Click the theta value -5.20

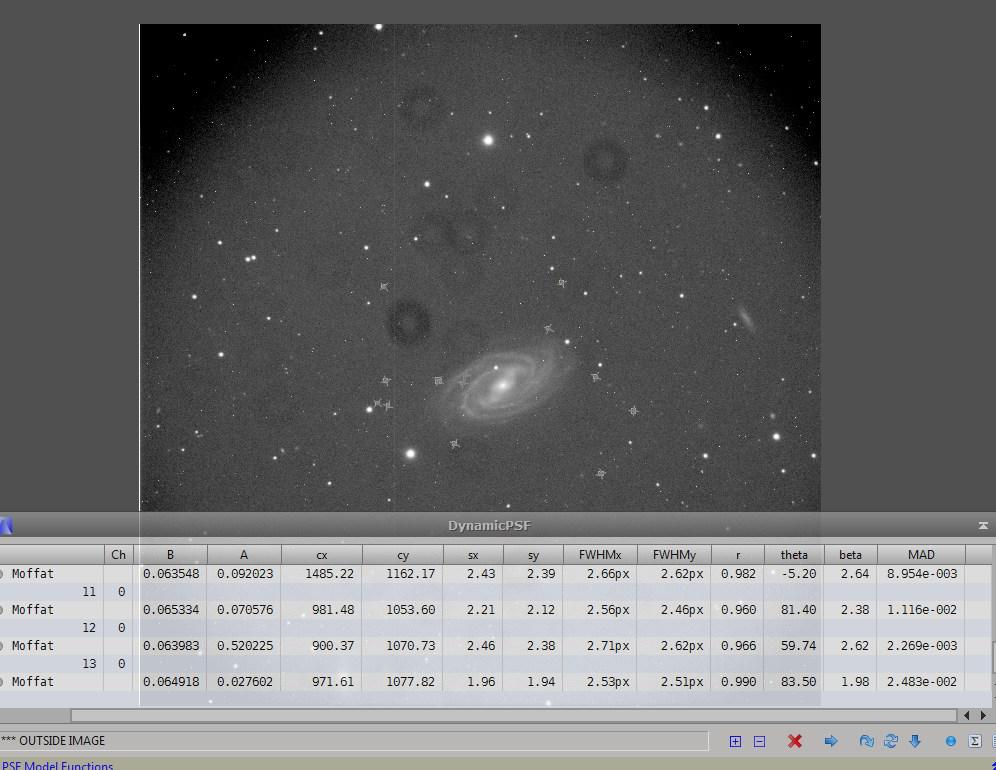click(x=798, y=574)
